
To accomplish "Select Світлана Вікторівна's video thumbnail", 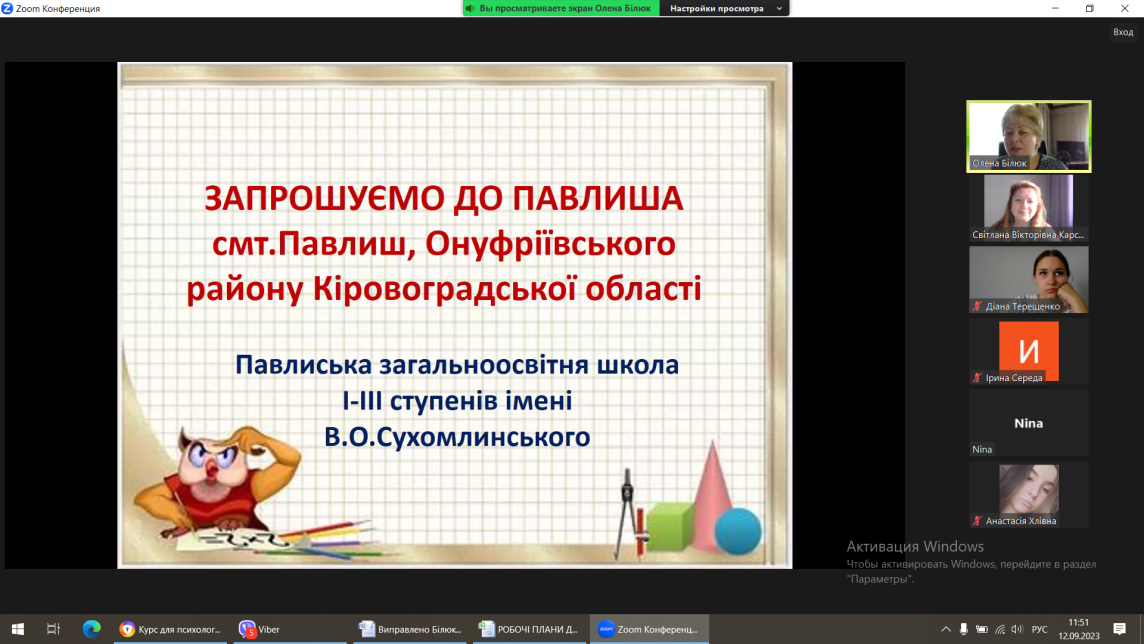I will pos(1028,207).
